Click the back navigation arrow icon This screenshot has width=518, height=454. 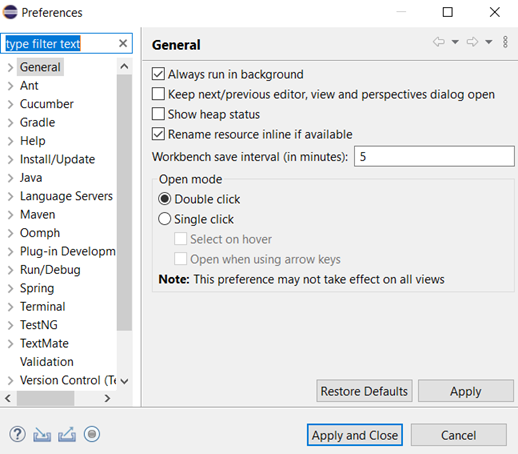pos(439,42)
